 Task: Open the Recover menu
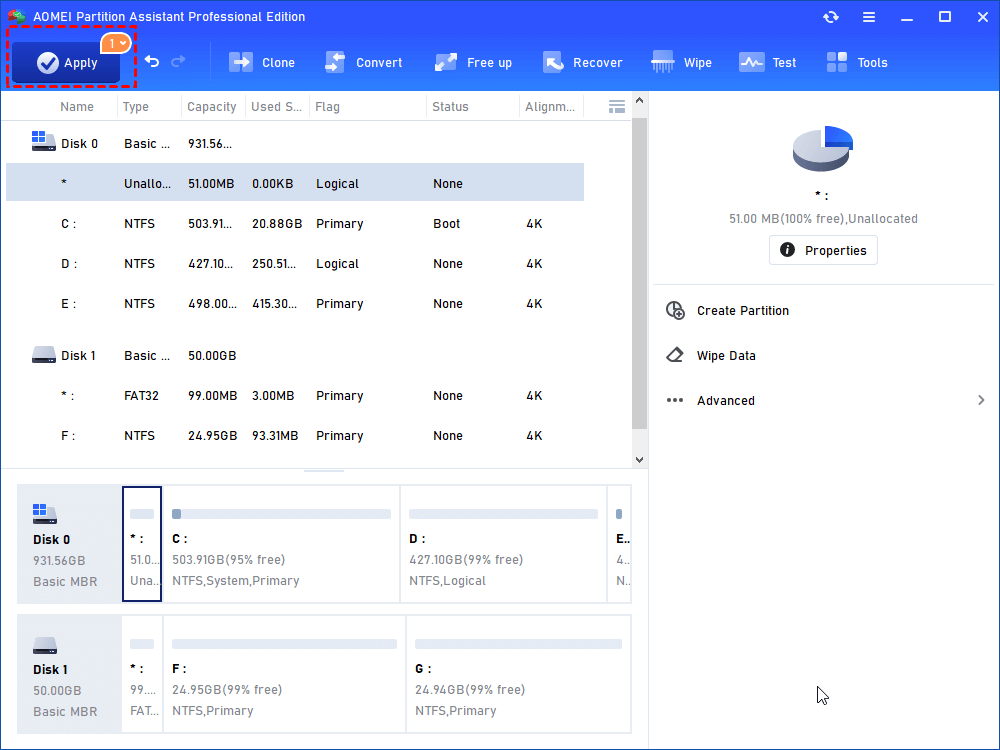click(x=582, y=62)
